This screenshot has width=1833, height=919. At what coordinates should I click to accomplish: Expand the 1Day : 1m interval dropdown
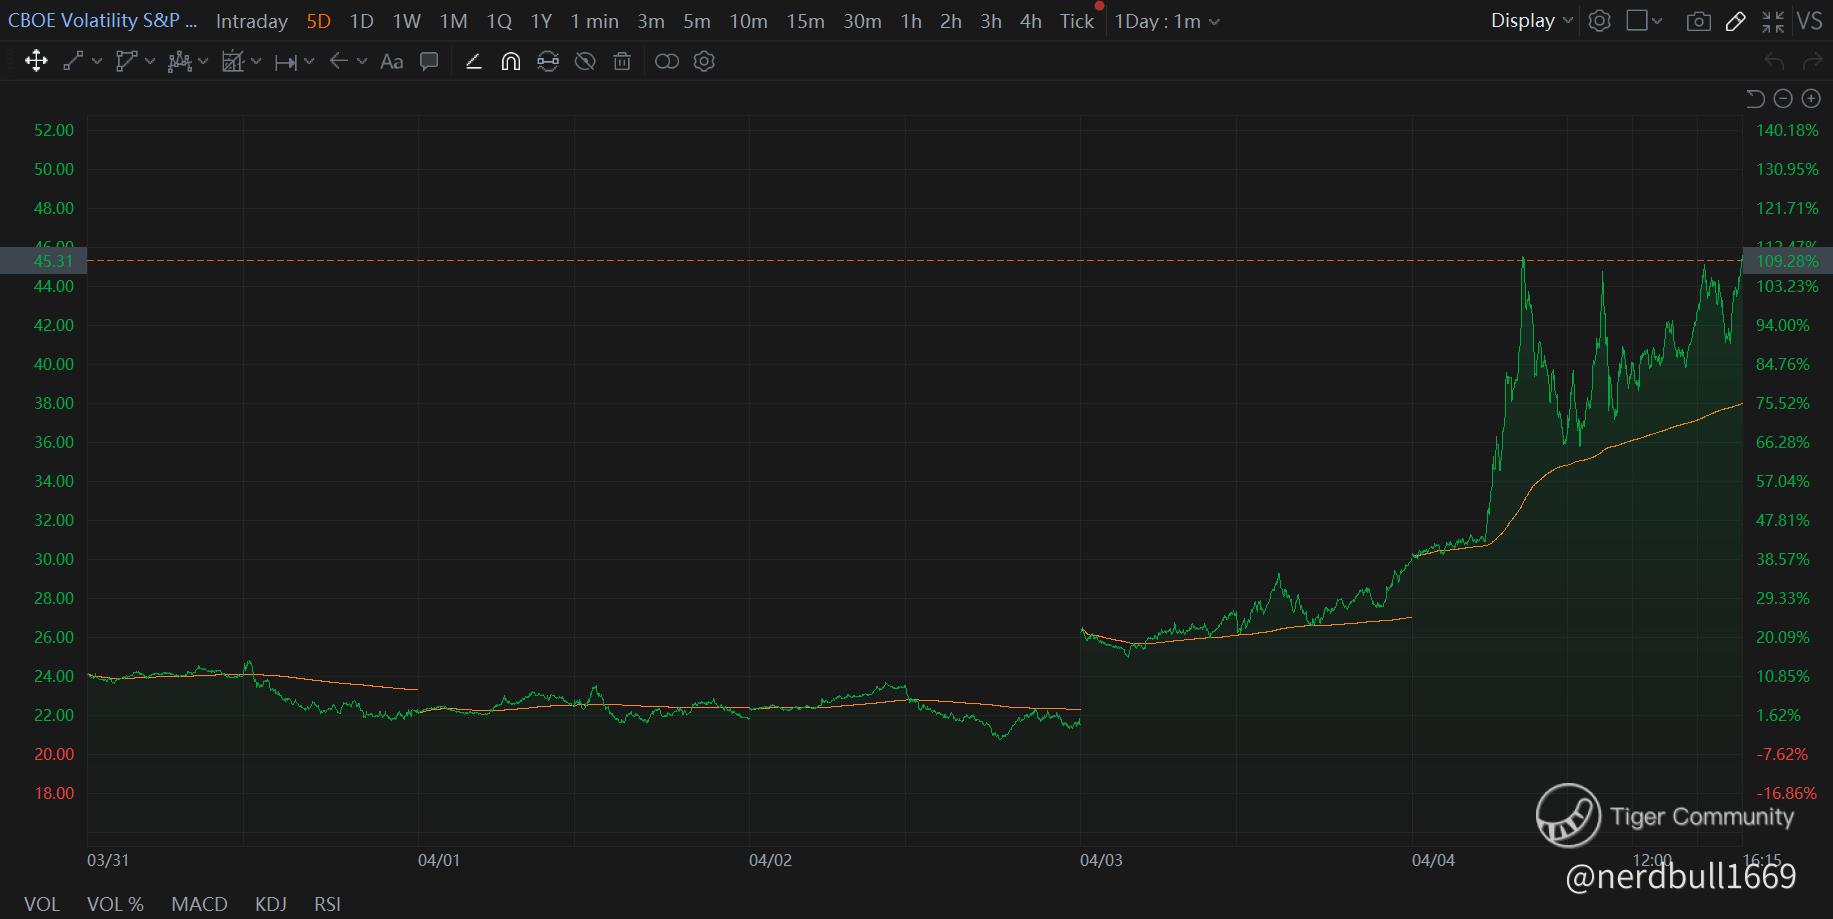click(x=1166, y=21)
